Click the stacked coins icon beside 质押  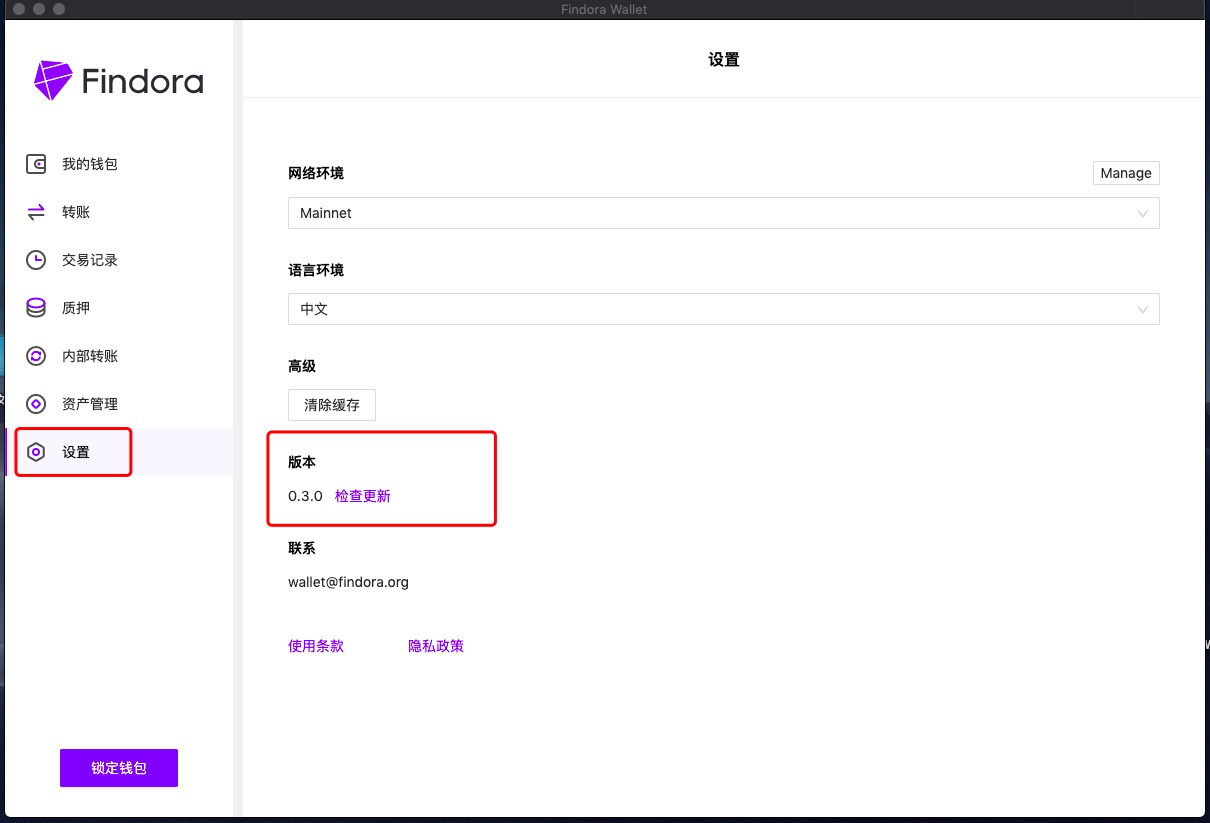pyautogui.click(x=36, y=308)
